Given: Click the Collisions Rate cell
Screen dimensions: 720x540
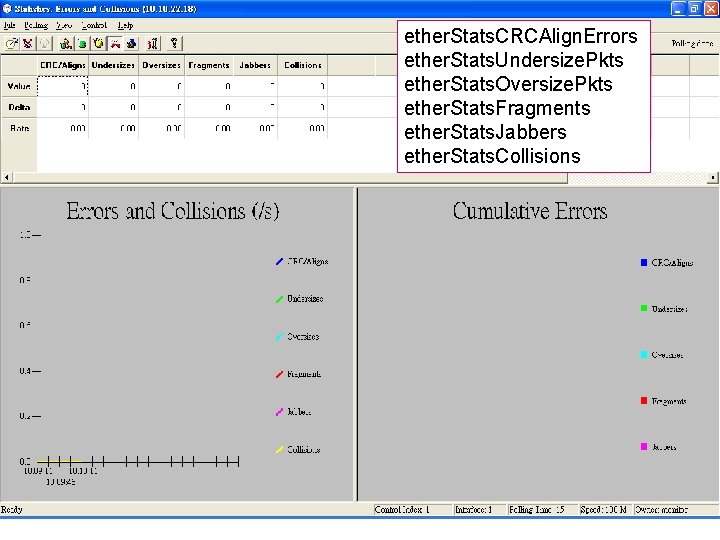Looking at the screenshot, I should click(x=303, y=128).
